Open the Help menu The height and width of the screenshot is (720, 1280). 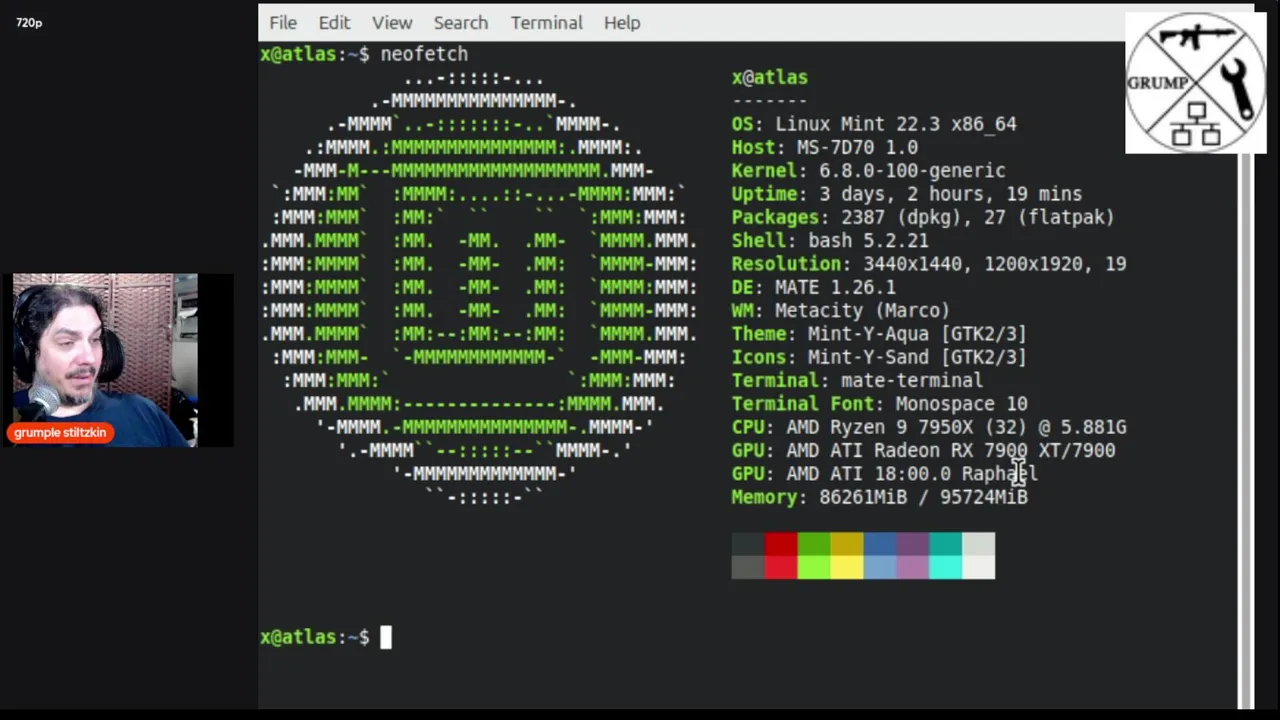tap(622, 22)
